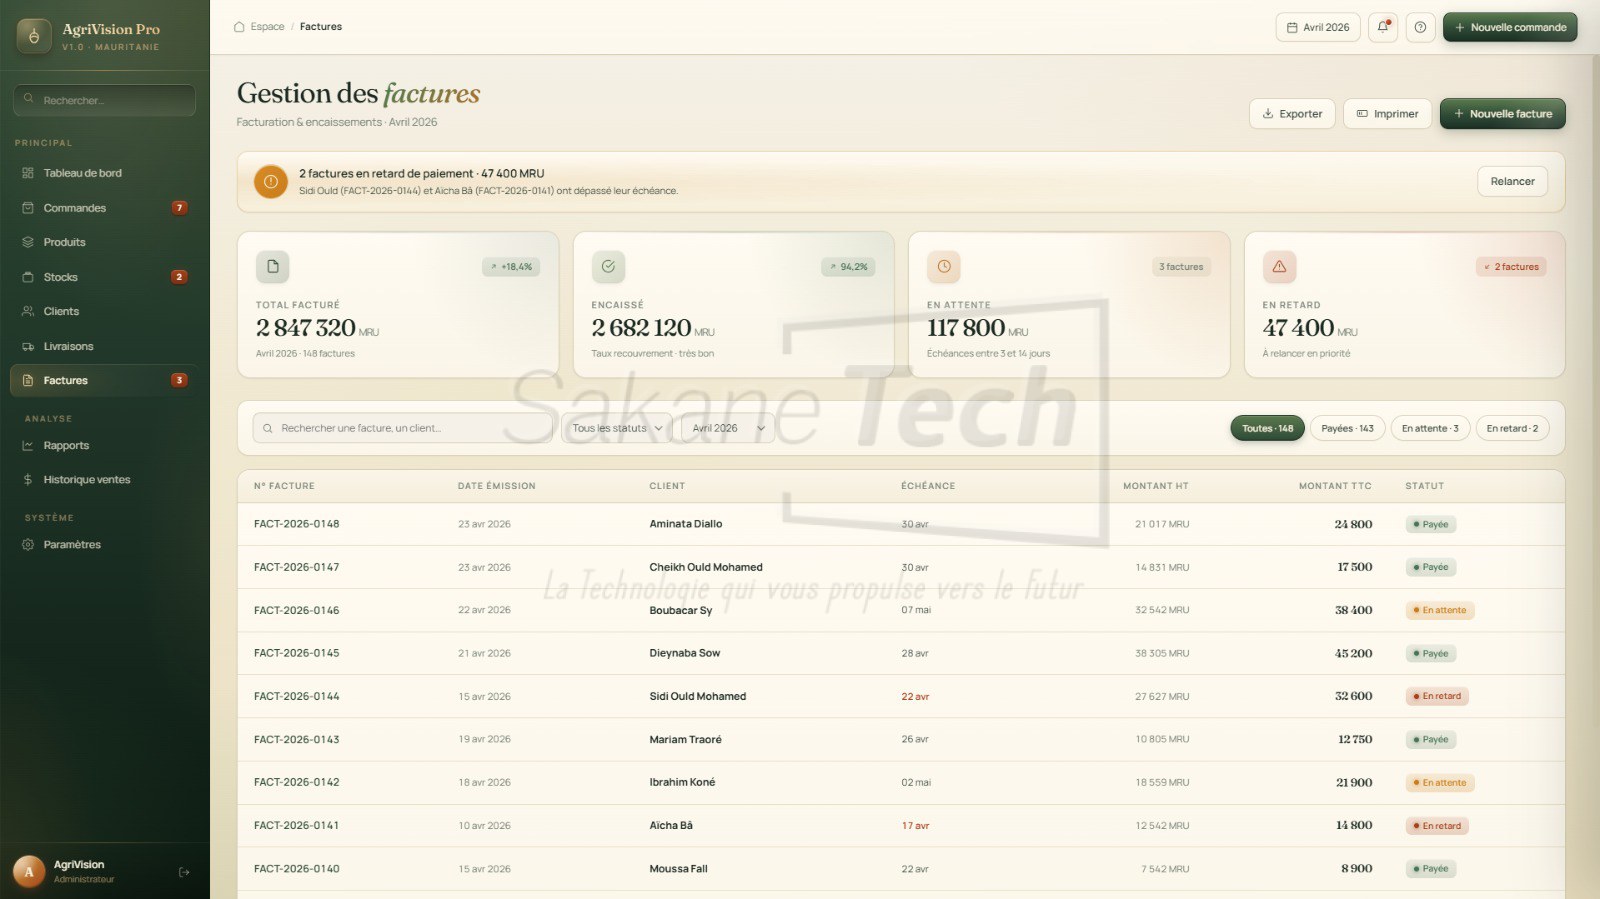Viewport: 1600px width, 899px height.
Task: Open the 'Avril 2026' filter dropdown
Action: coord(728,428)
